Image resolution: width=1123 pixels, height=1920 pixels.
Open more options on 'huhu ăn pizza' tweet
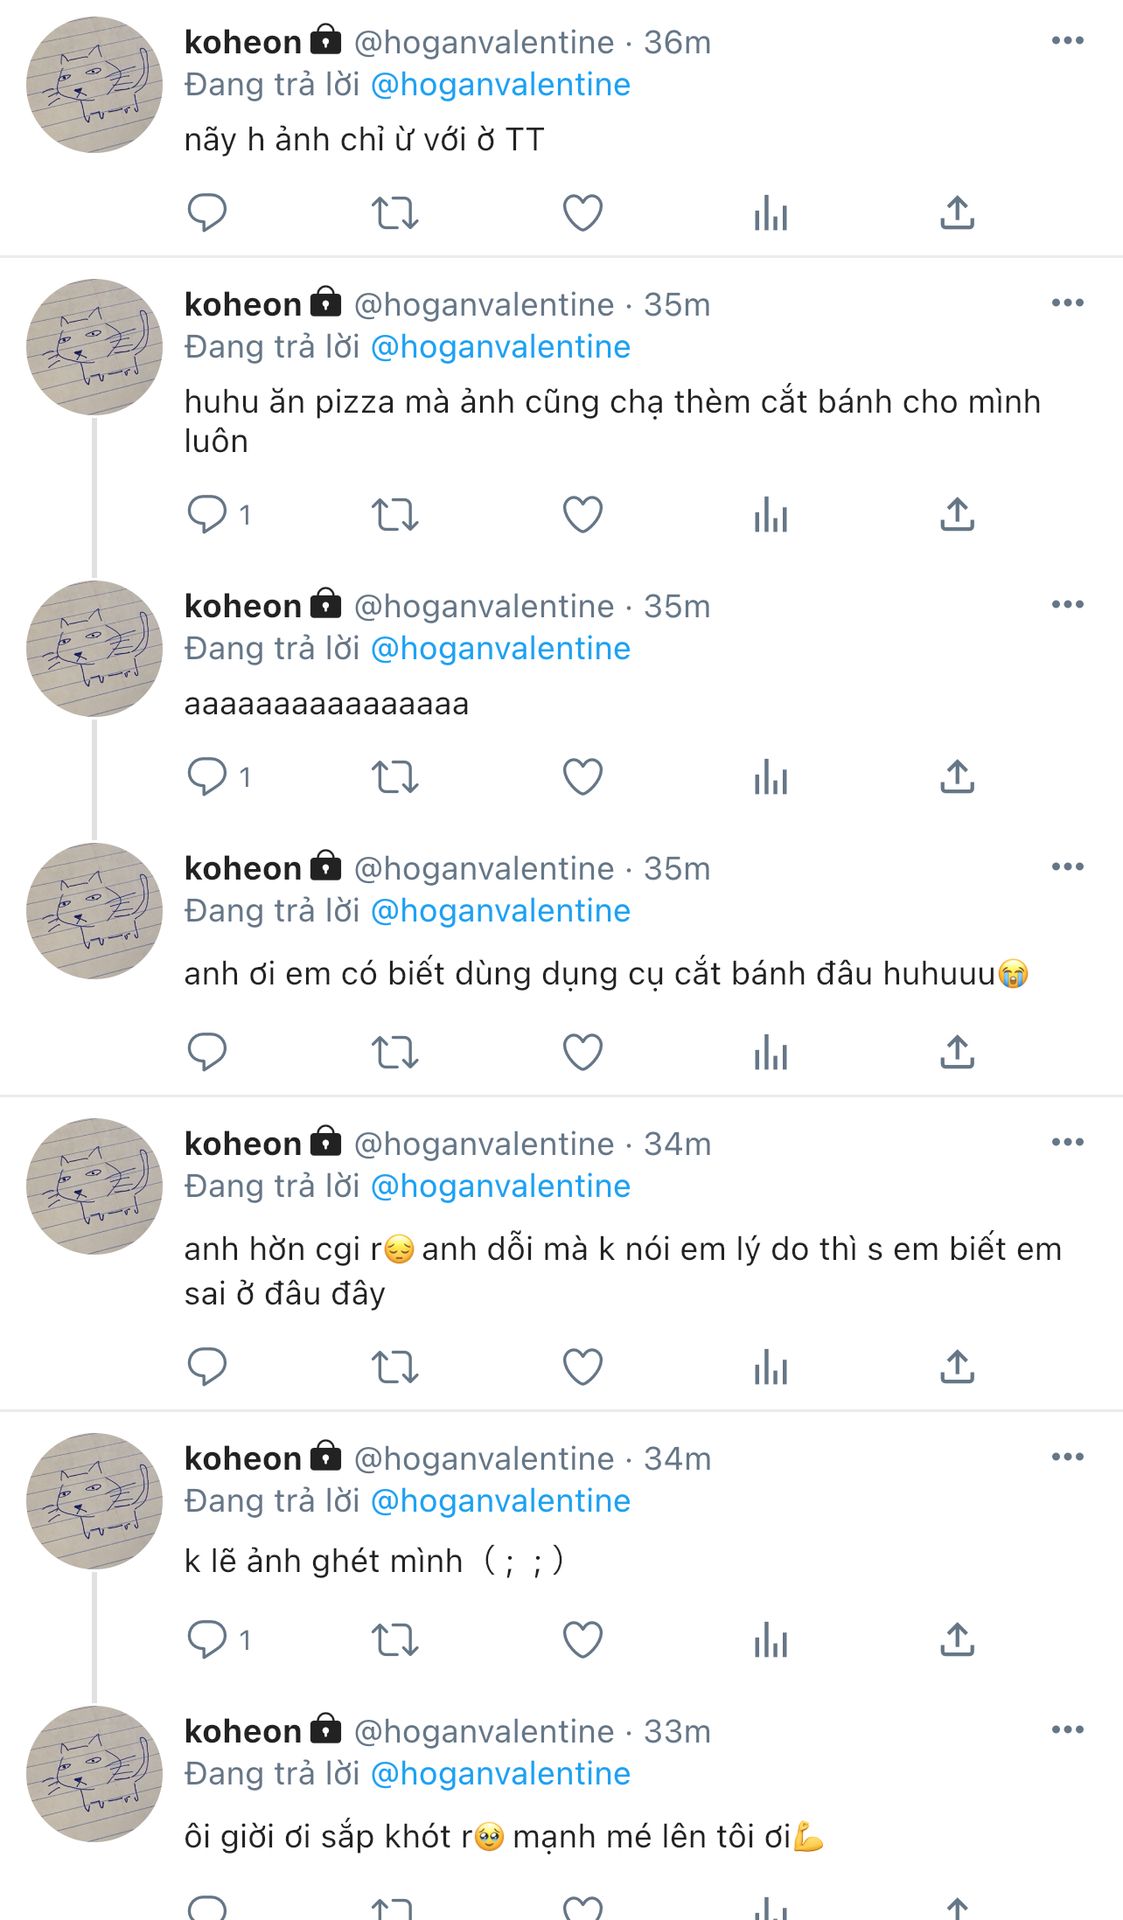1067,303
